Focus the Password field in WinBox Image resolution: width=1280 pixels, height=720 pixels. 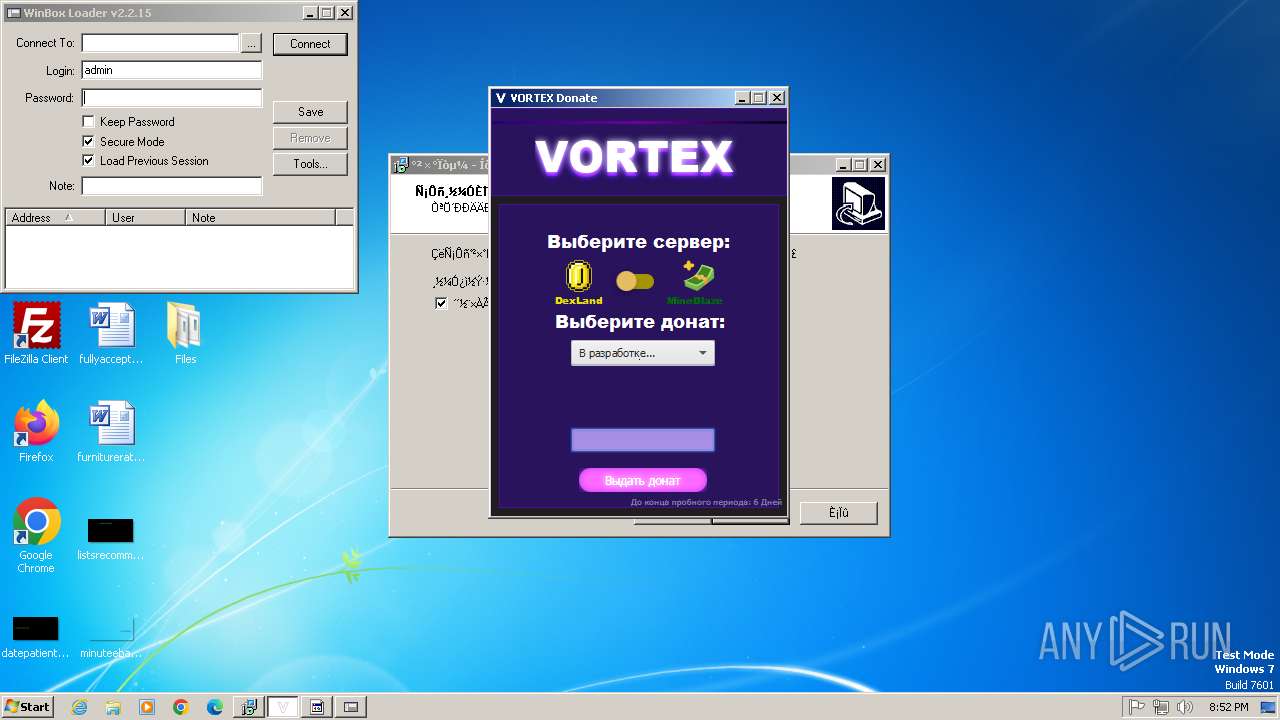click(171, 98)
